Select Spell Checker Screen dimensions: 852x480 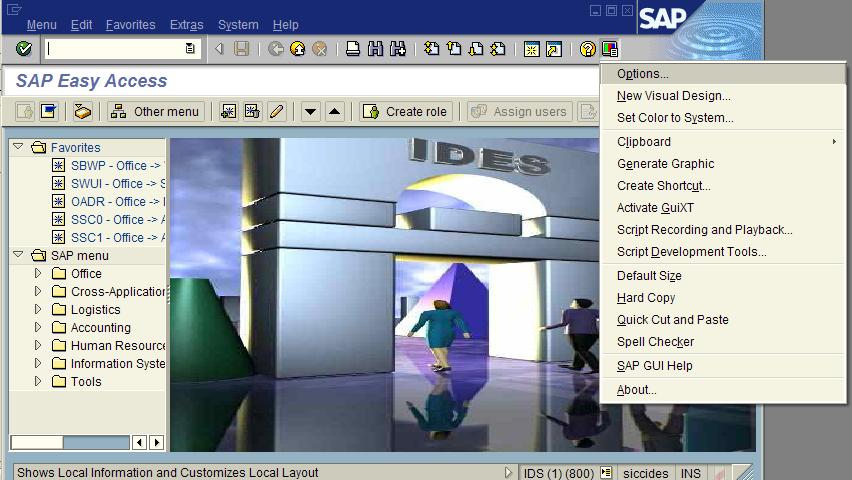coord(723,342)
